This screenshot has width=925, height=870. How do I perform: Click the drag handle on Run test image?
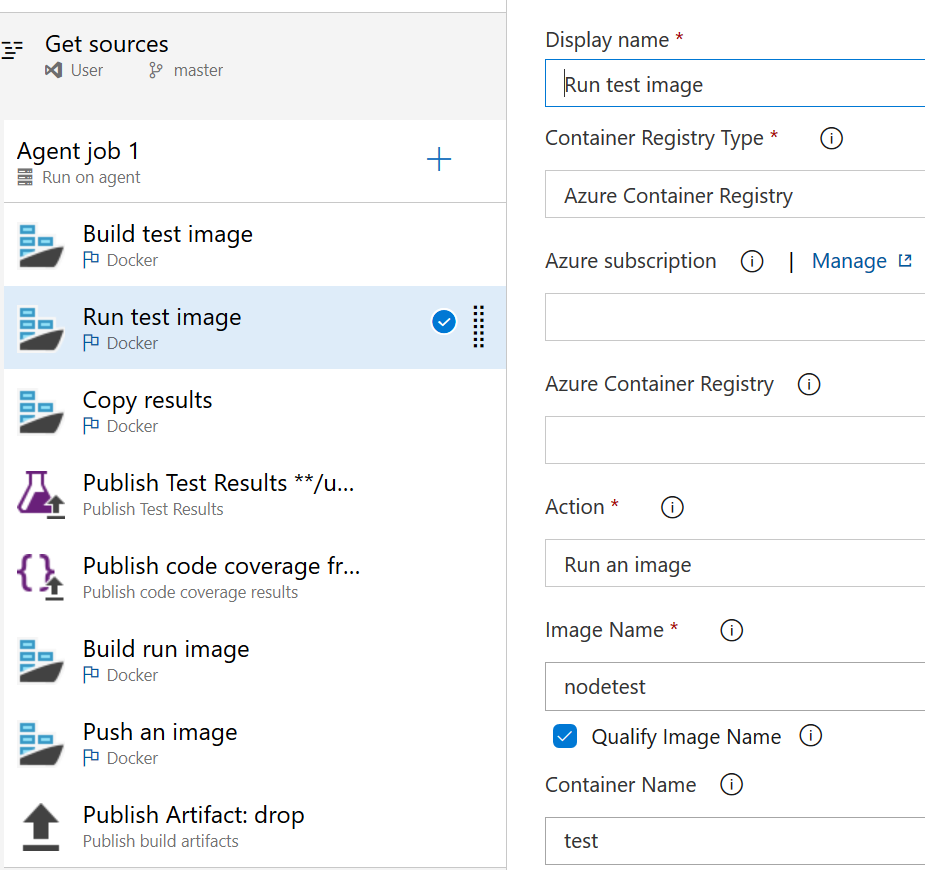479,327
